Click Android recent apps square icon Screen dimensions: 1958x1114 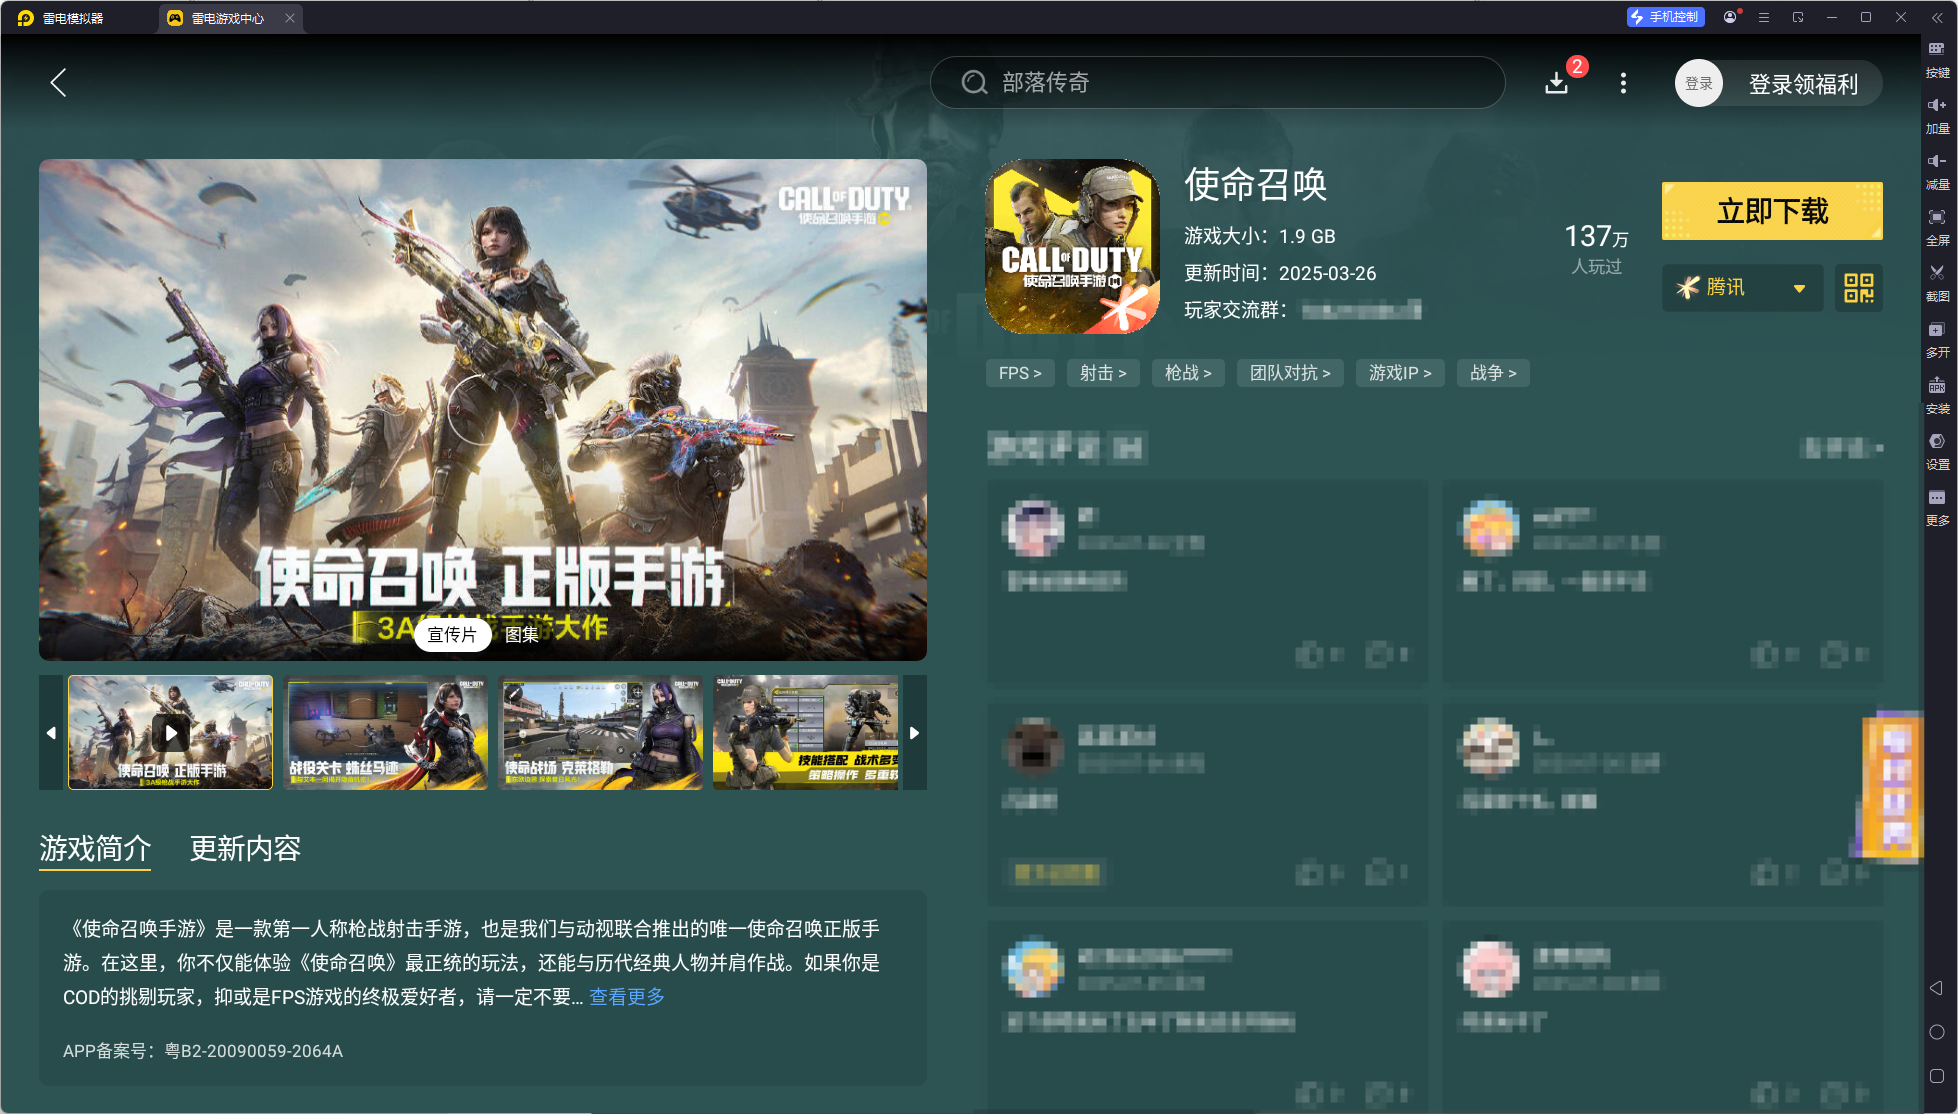(1936, 1076)
